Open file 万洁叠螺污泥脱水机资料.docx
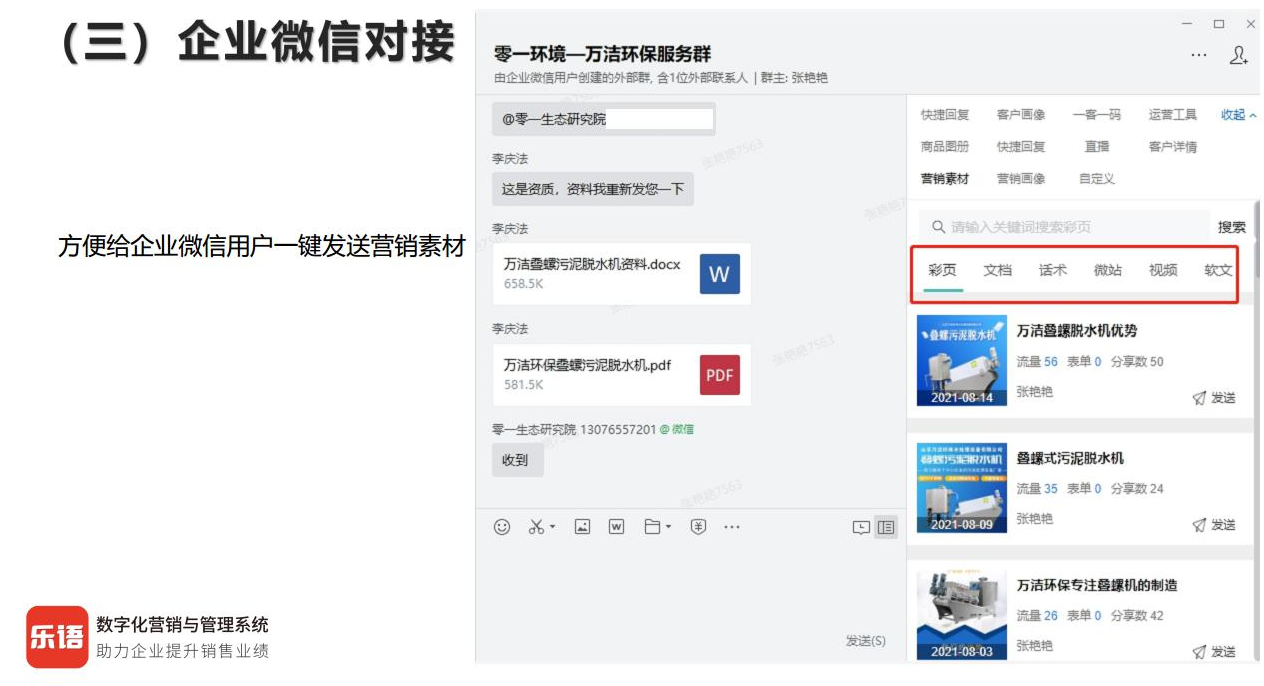This screenshot has height=686, width=1264. pos(621,274)
